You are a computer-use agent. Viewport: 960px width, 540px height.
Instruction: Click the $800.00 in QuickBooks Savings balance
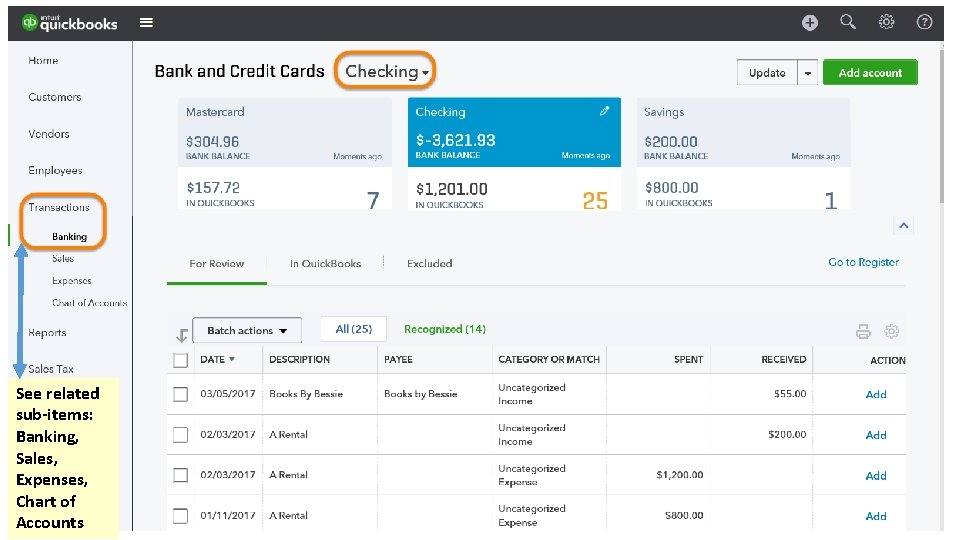coord(671,187)
